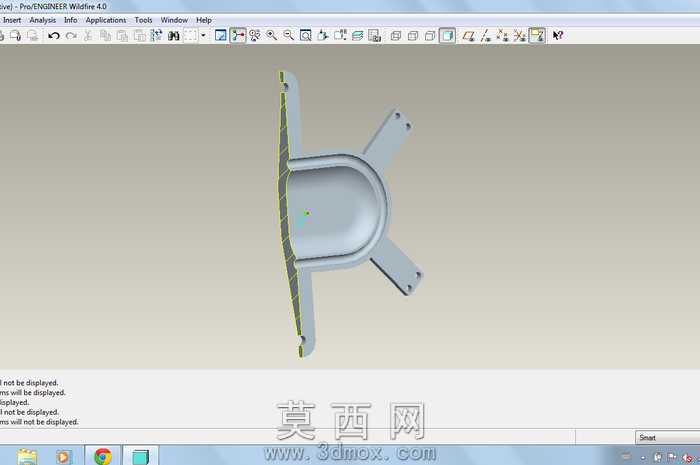Click the "ms will not be displayed." message
The height and width of the screenshot is (465, 700).
(x=39, y=422)
